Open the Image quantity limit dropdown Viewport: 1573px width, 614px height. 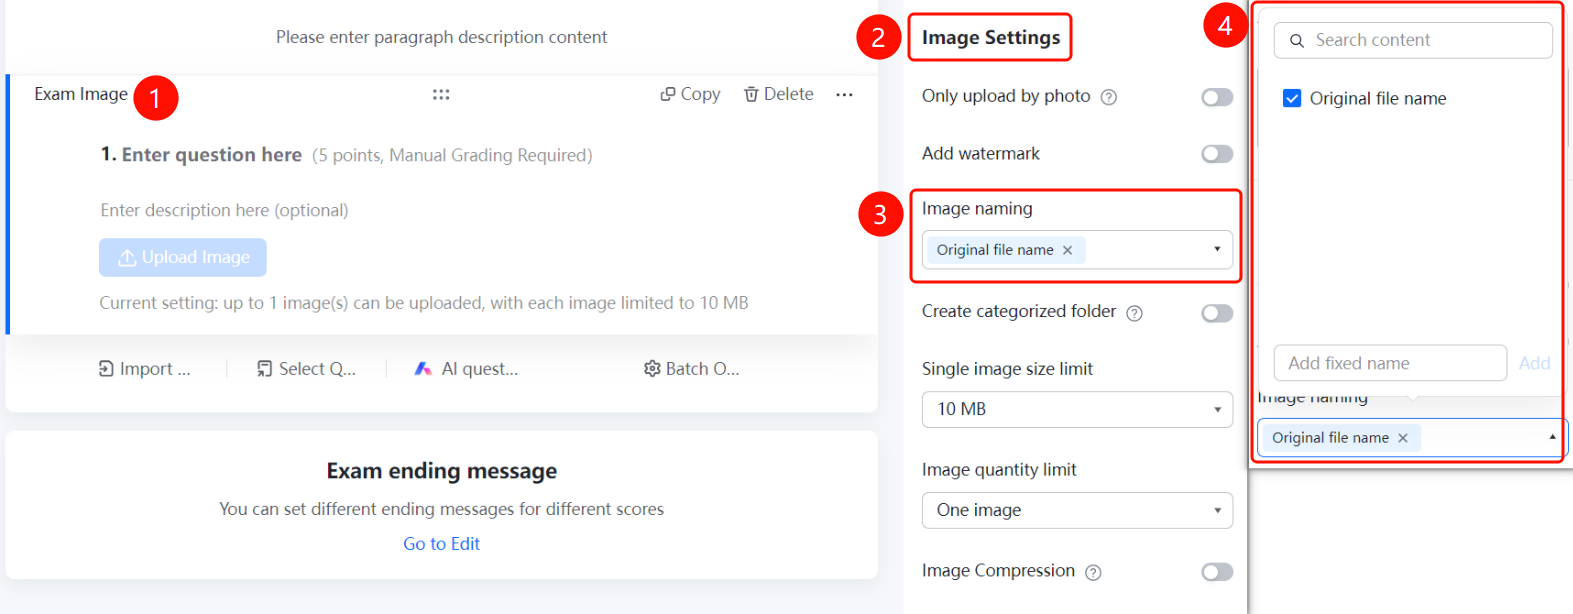pos(1077,510)
